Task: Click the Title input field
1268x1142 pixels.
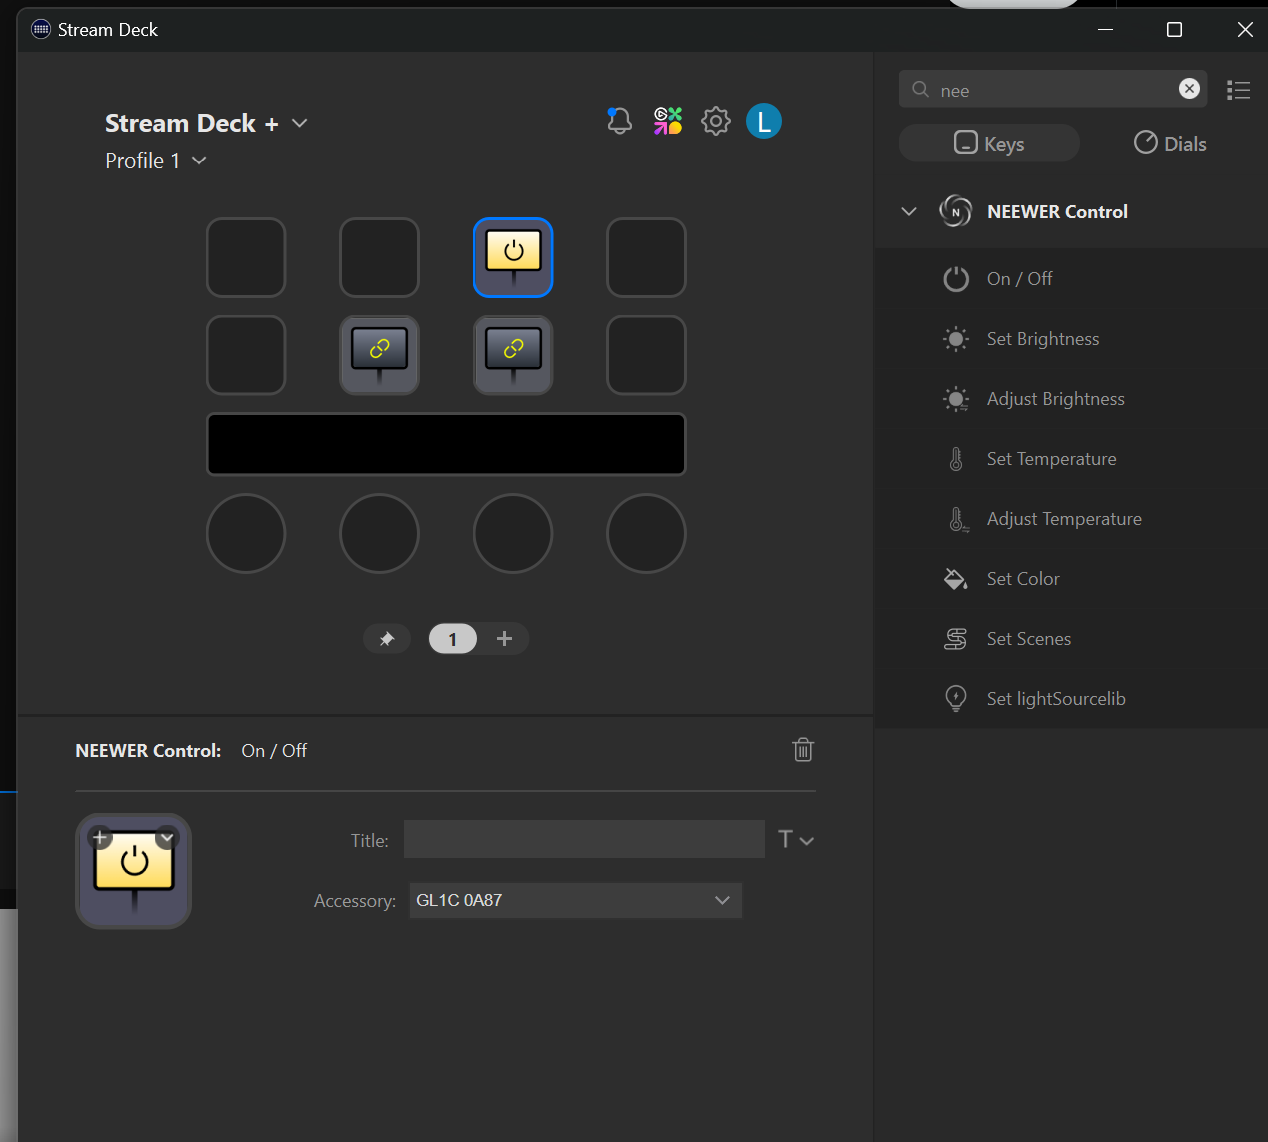Action: point(584,839)
